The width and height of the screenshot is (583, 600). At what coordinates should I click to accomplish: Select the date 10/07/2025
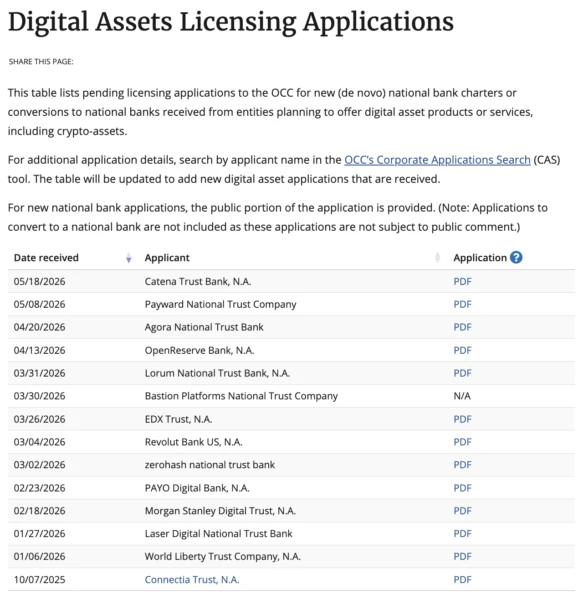point(39,580)
